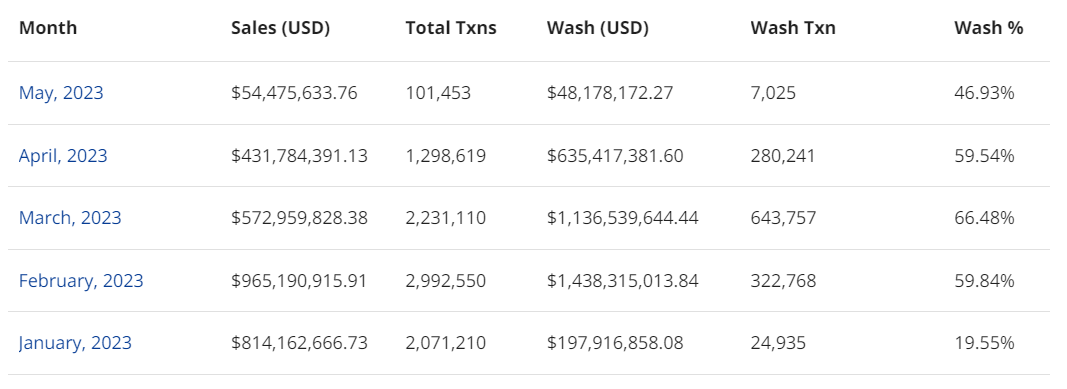
Task: Open the February, 2023 month link
Action: 81,281
